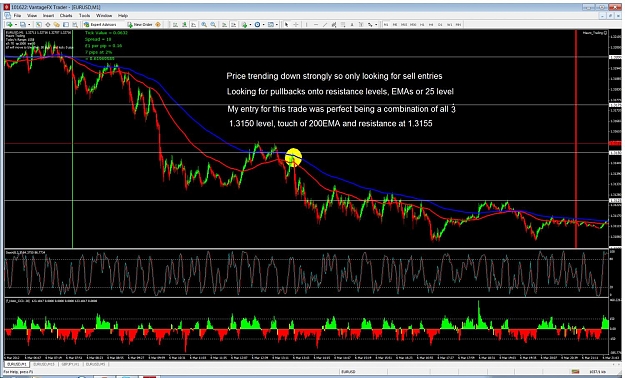
Task: Open the Charts menu
Action: 66,16
